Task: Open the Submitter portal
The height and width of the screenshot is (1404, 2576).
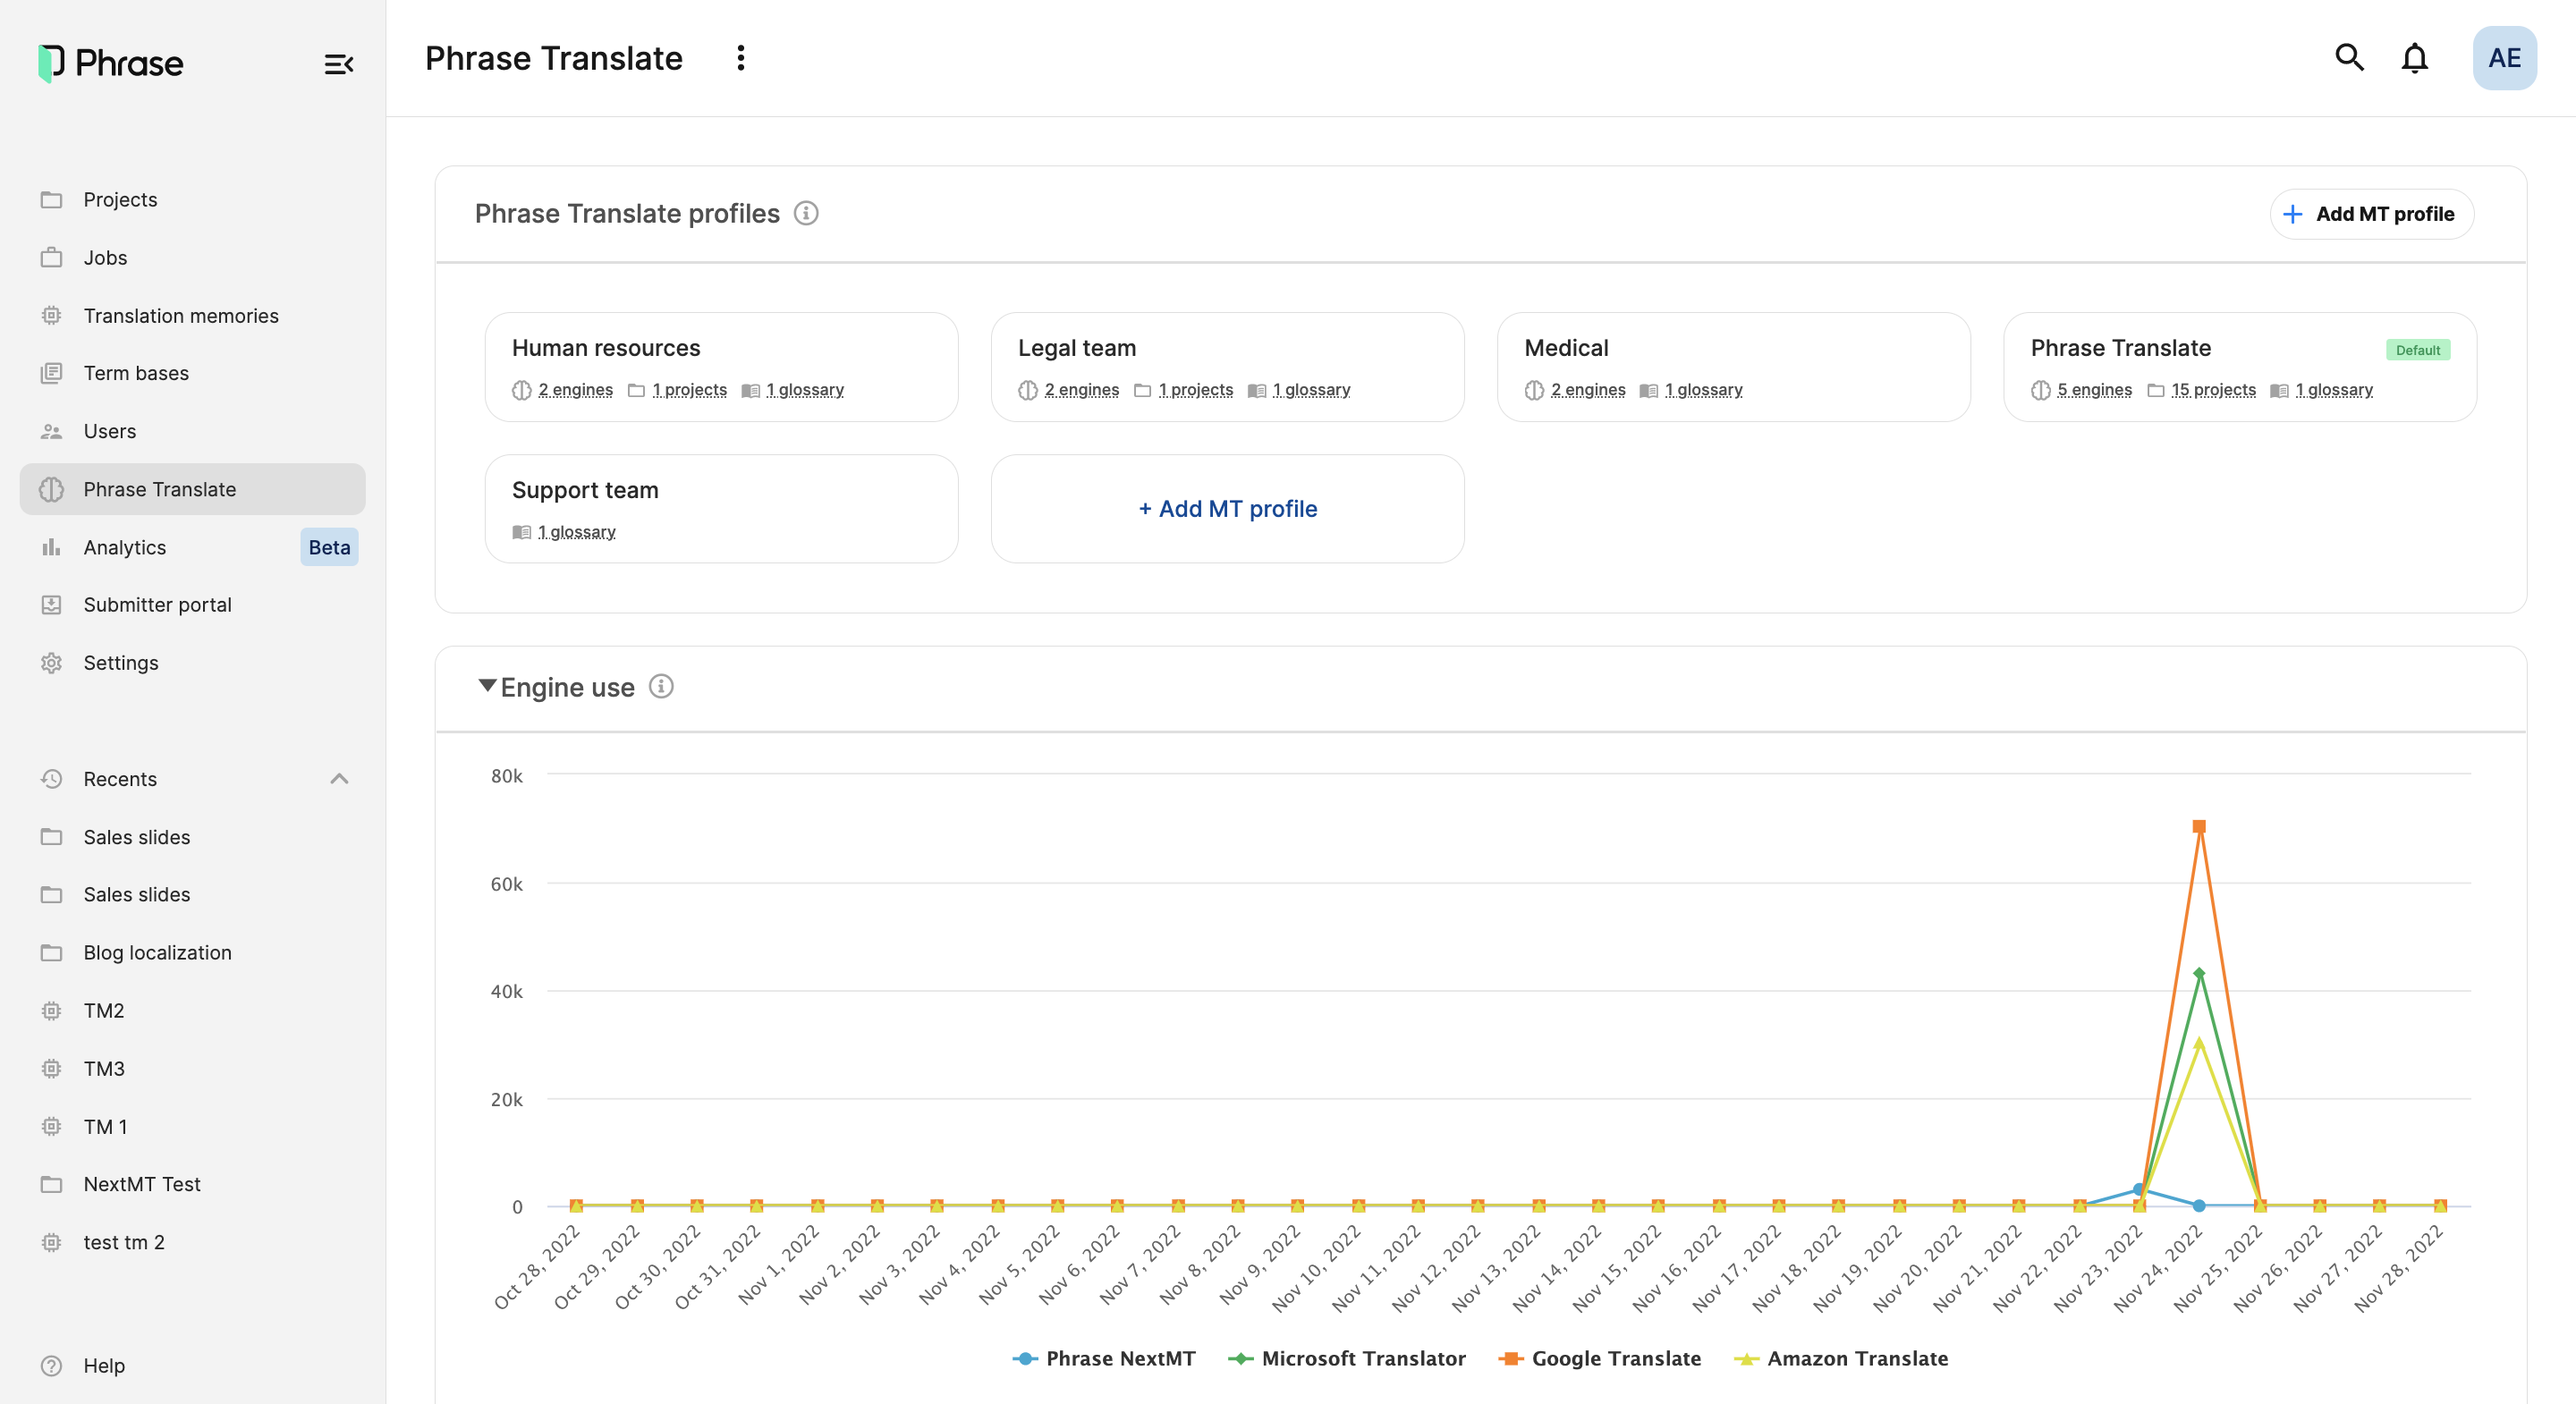Action: coord(157,605)
